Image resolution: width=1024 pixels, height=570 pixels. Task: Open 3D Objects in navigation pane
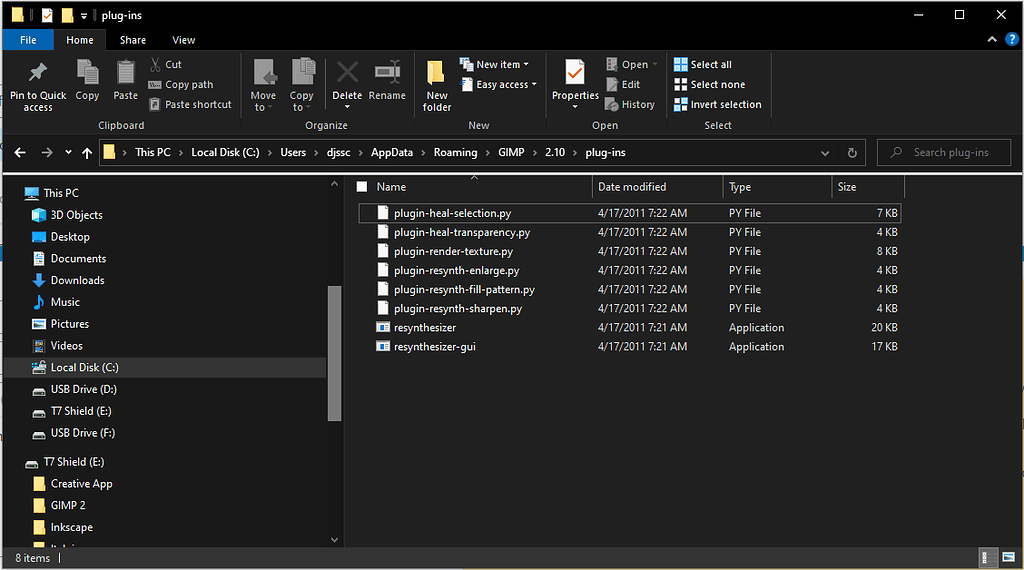67,215
